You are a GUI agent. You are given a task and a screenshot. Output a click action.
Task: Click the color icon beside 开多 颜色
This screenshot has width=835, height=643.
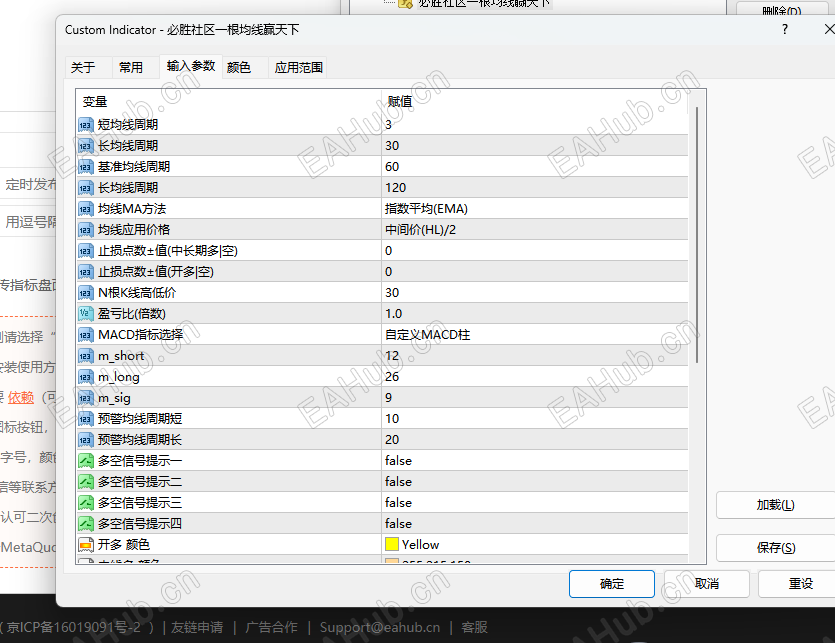click(x=86, y=545)
